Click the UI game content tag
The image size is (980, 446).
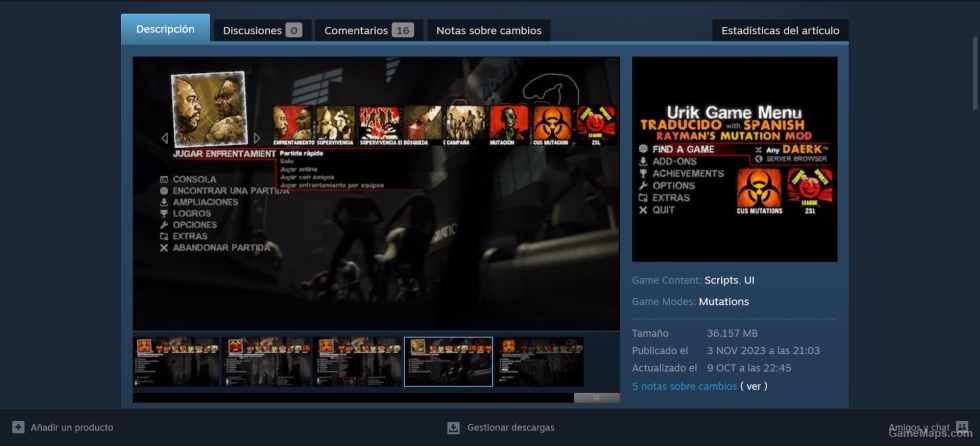click(749, 280)
